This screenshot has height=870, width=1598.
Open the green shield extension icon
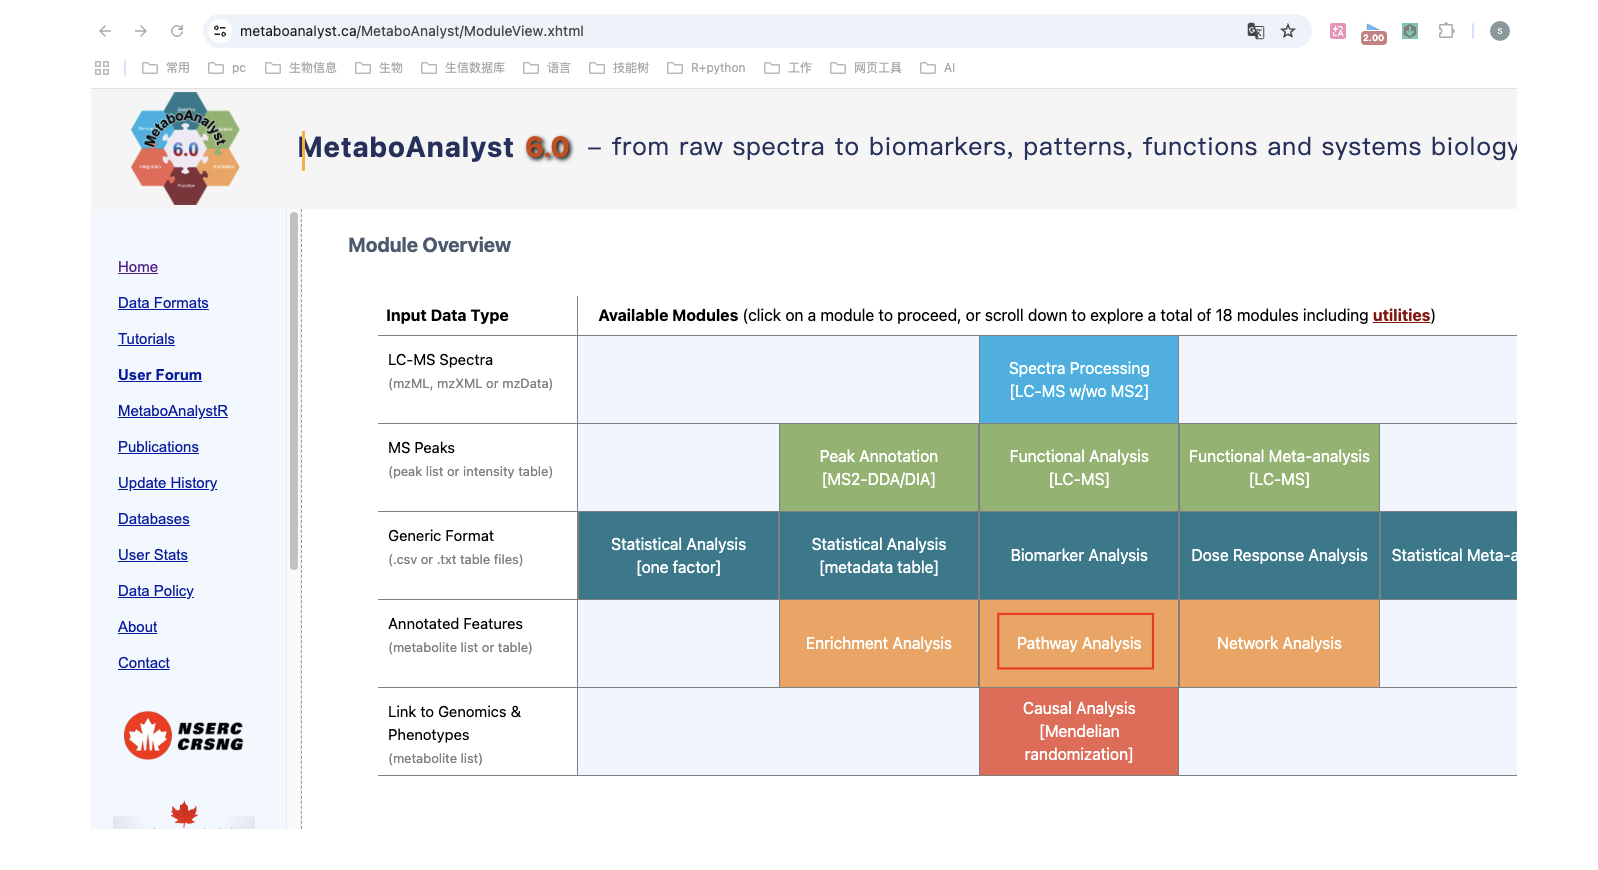tap(1410, 31)
